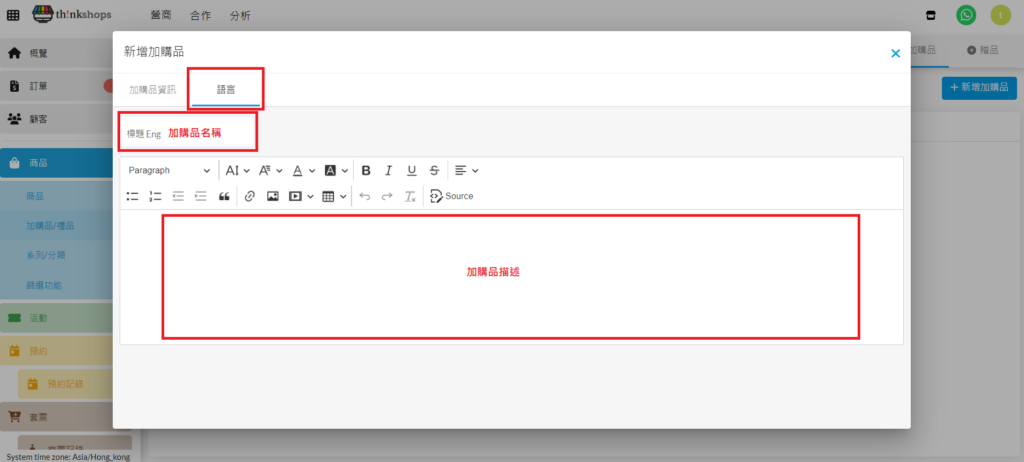The height and width of the screenshot is (462, 1024).
Task: Click the insert image icon
Action: [x=272, y=196]
